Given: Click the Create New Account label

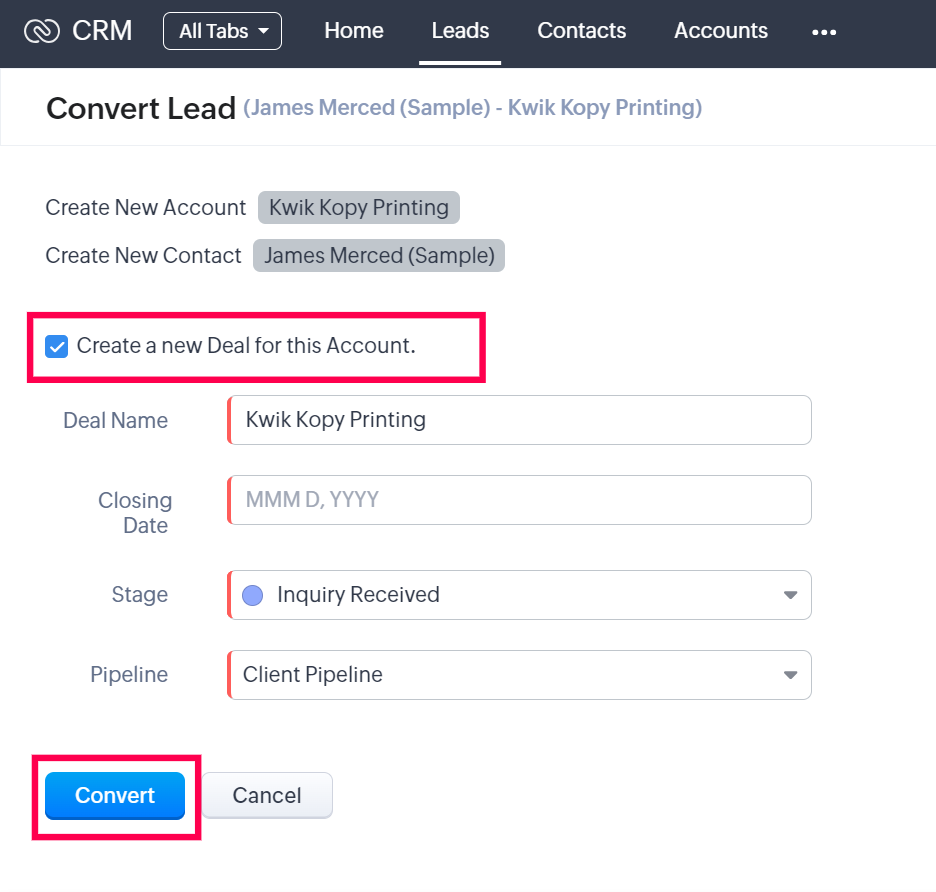Looking at the screenshot, I should [146, 207].
